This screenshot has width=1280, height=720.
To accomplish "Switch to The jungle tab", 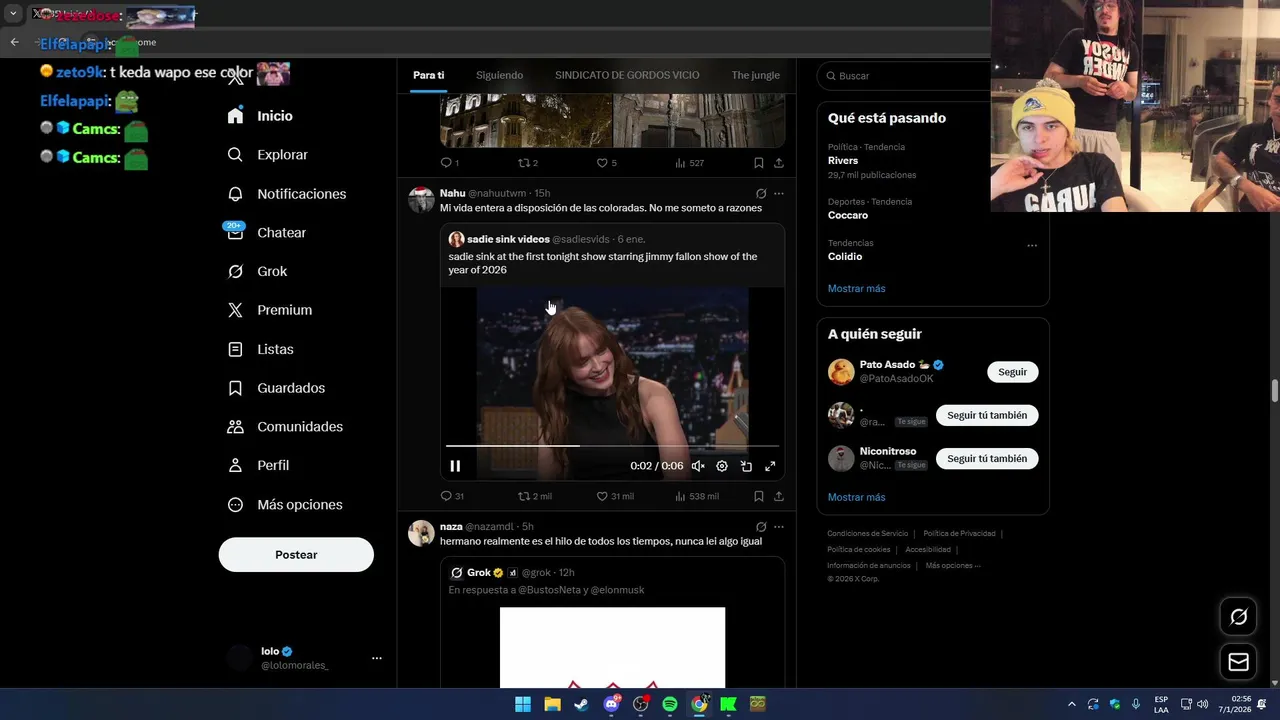I will [x=755, y=75].
